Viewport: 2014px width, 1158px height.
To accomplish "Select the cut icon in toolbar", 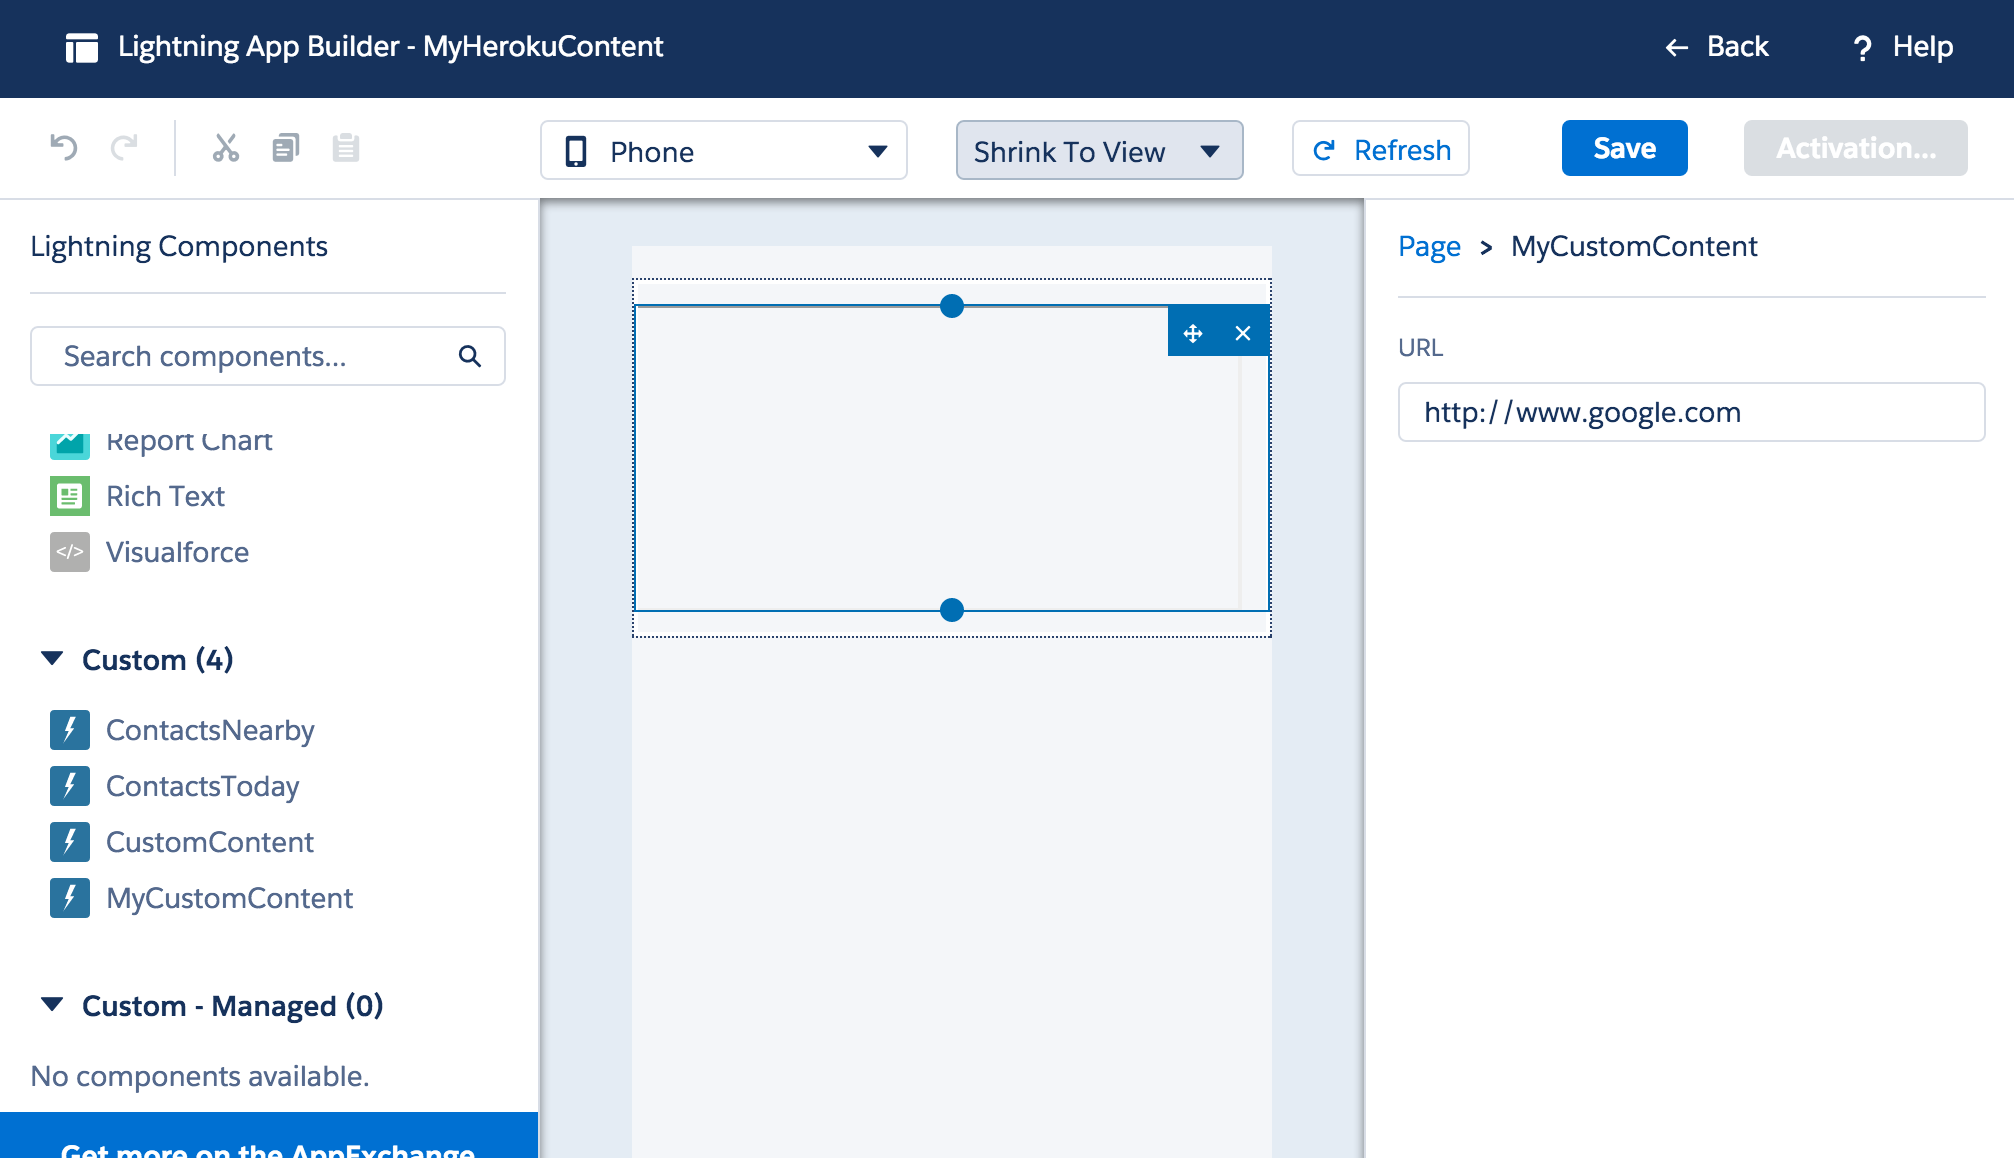I will pyautogui.click(x=223, y=148).
